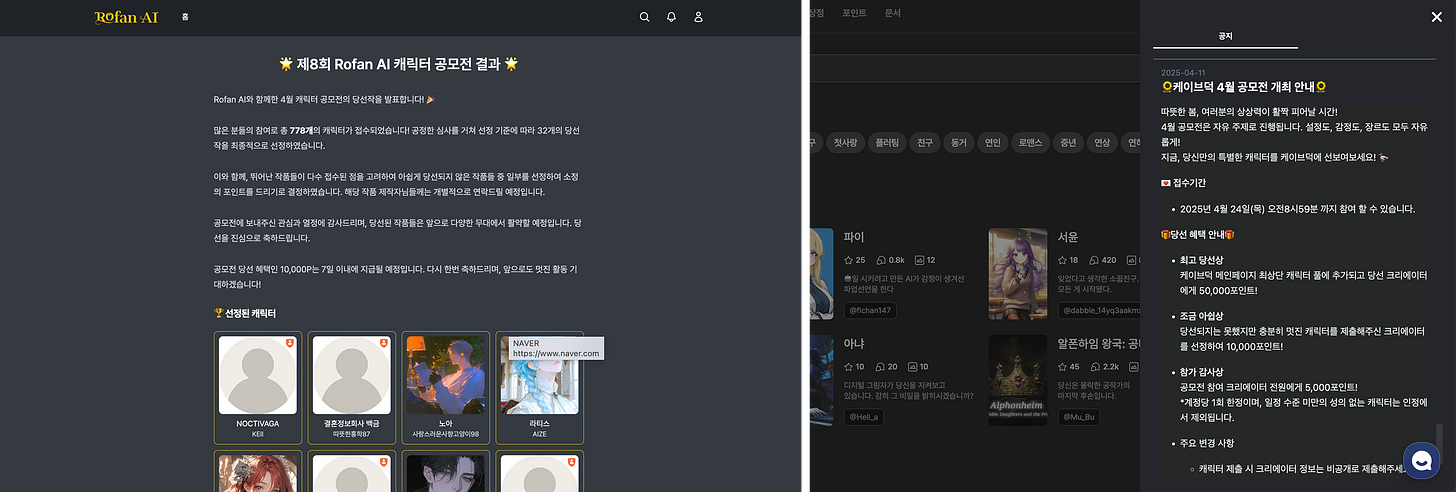Click the 접수기간 heading in notice
The width and height of the screenshot is (1456, 492).
1185,183
